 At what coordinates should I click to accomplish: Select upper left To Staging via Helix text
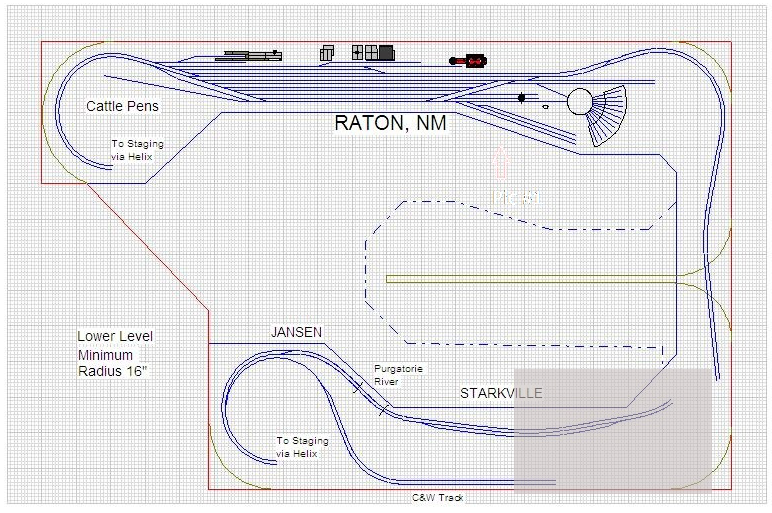tap(137, 150)
